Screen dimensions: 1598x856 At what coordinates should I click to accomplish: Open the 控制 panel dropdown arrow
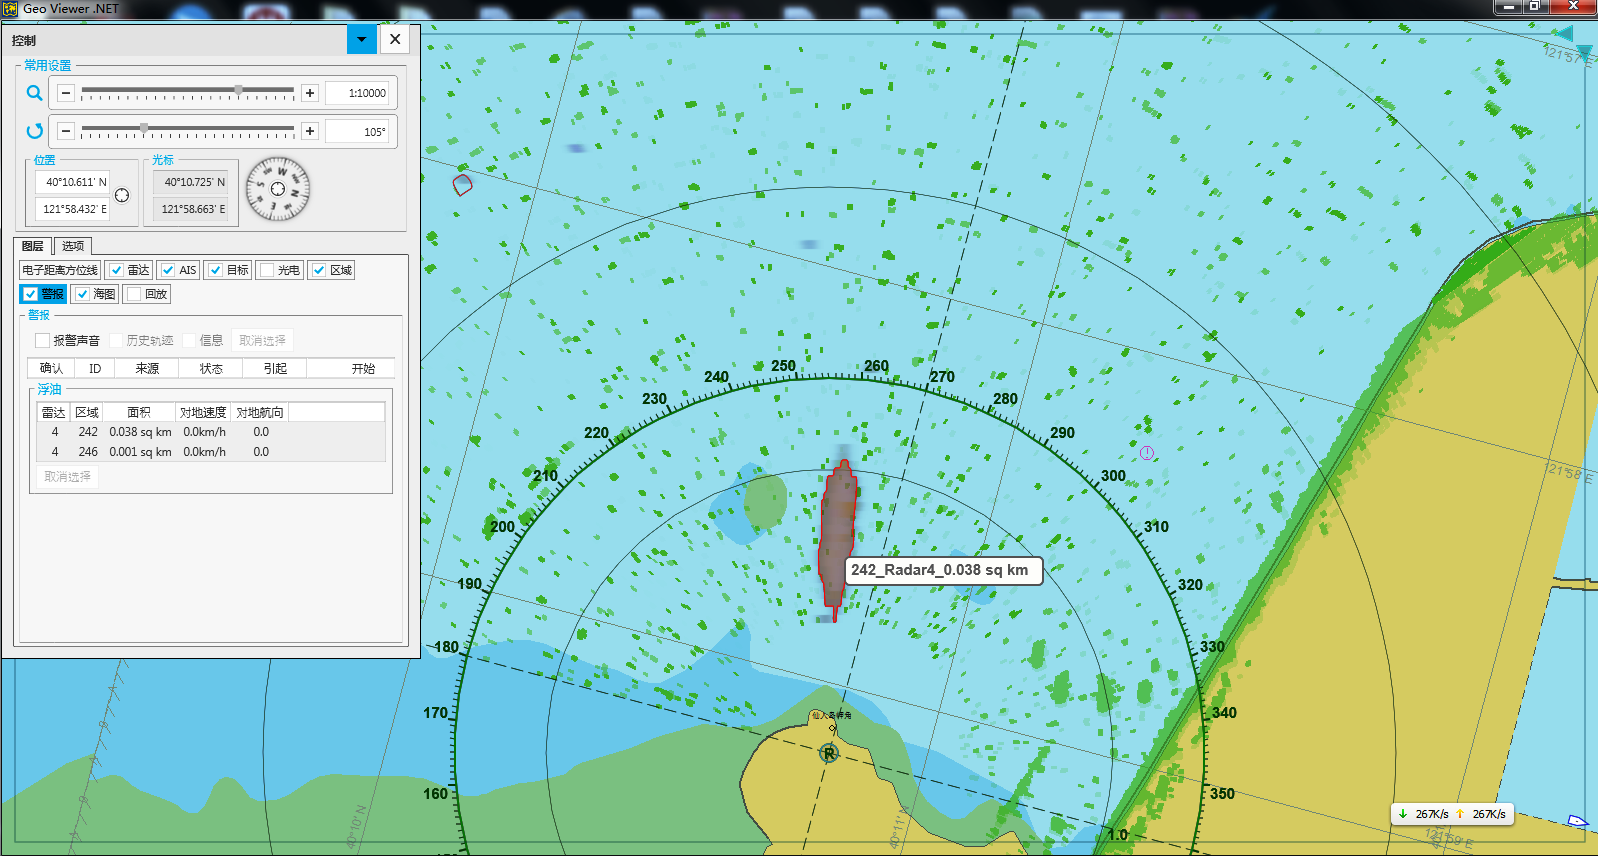(361, 39)
